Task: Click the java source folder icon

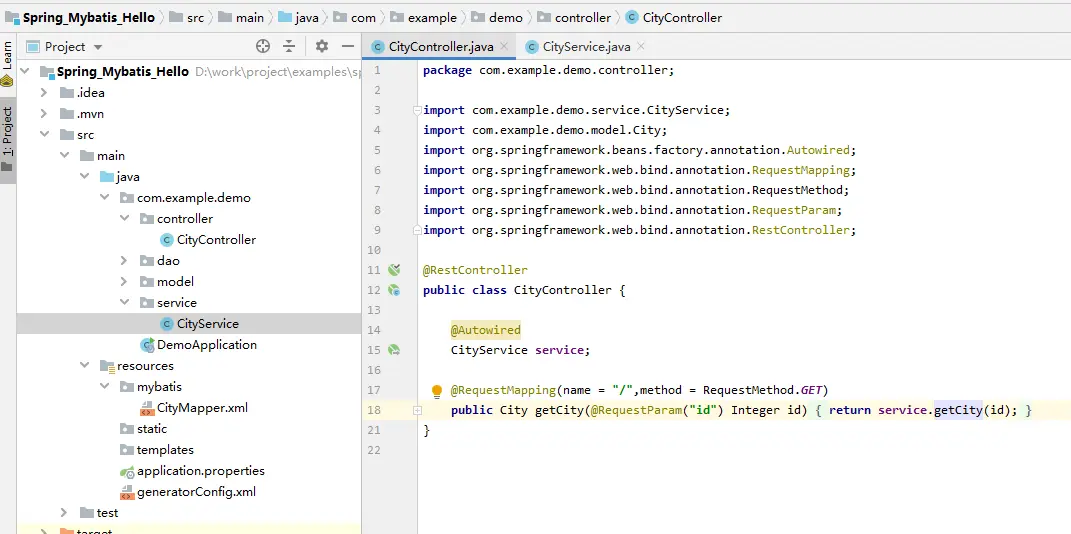Action: tap(107, 177)
